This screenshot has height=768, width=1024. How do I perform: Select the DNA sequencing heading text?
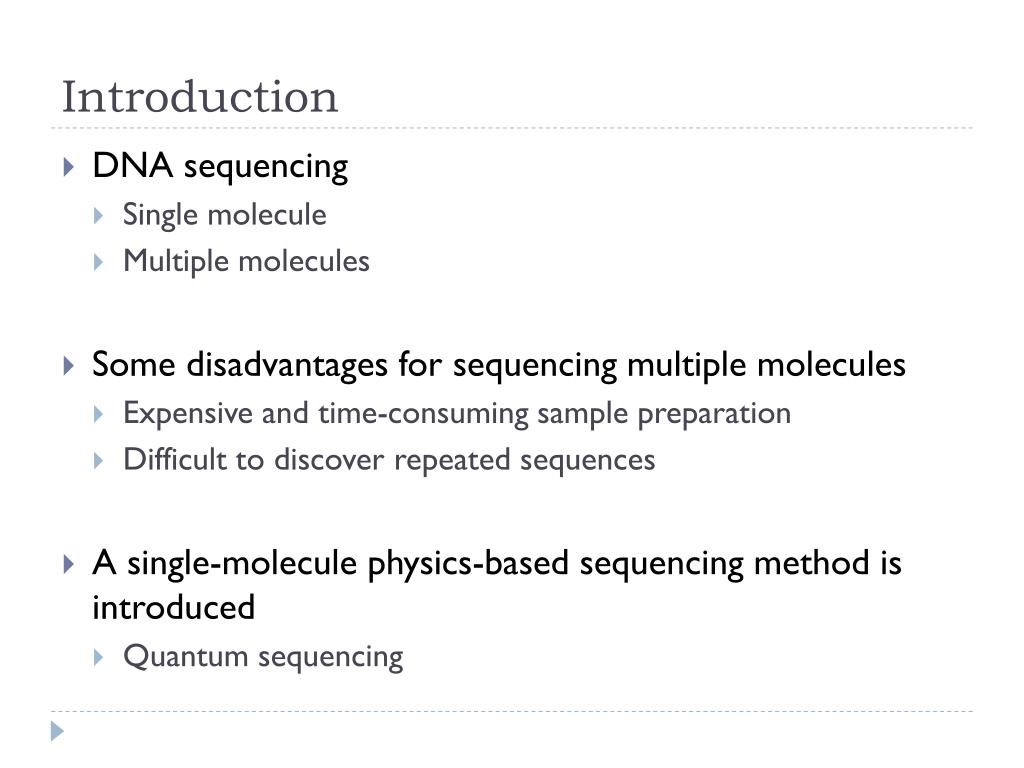tap(220, 166)
